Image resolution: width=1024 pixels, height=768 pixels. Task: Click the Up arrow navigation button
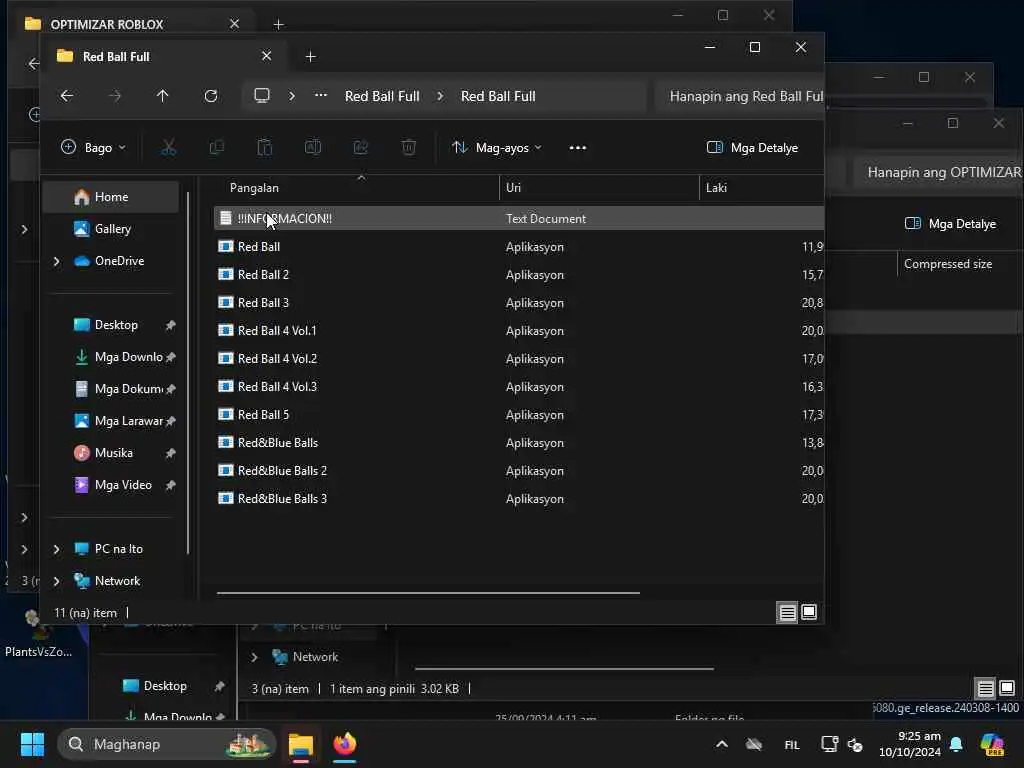click(163, 96)
